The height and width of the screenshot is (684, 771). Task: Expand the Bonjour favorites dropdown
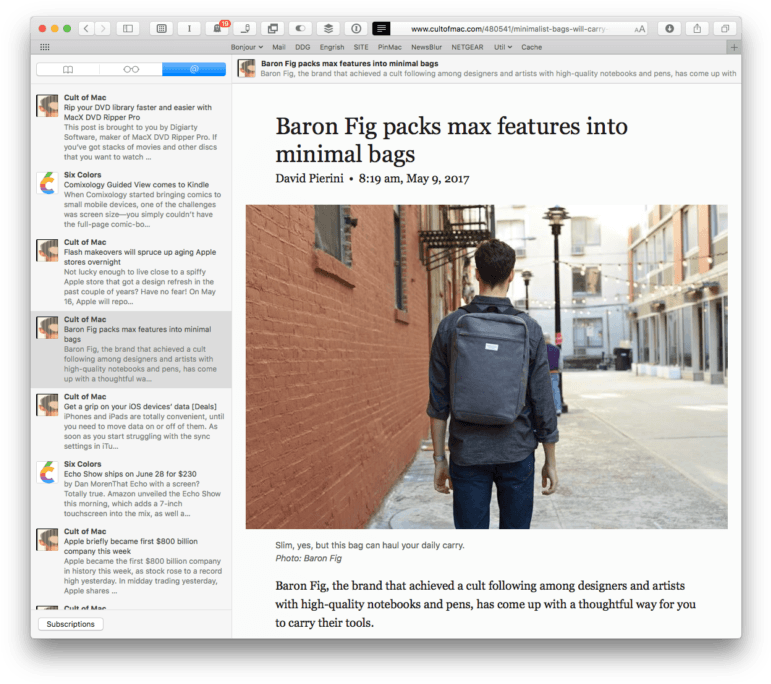click(x=247, y=47)
